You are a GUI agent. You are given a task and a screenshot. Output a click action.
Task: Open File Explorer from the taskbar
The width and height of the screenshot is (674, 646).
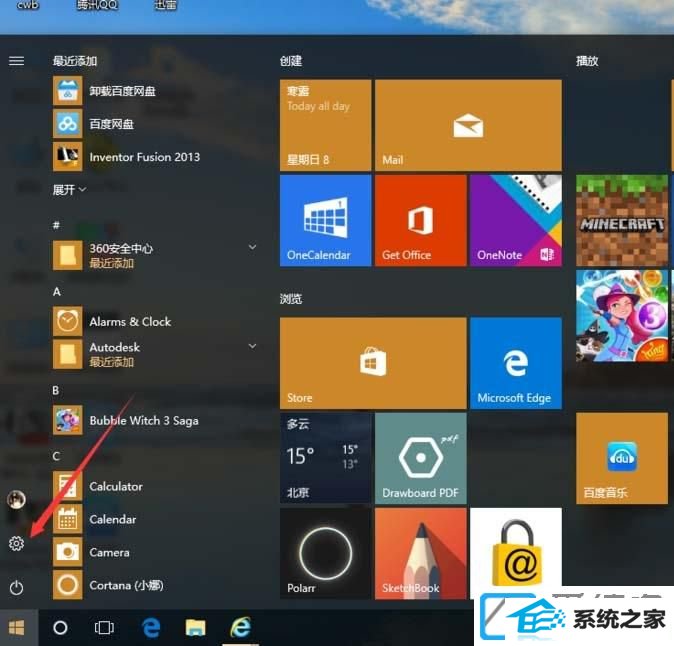click(x=196, y=628)
